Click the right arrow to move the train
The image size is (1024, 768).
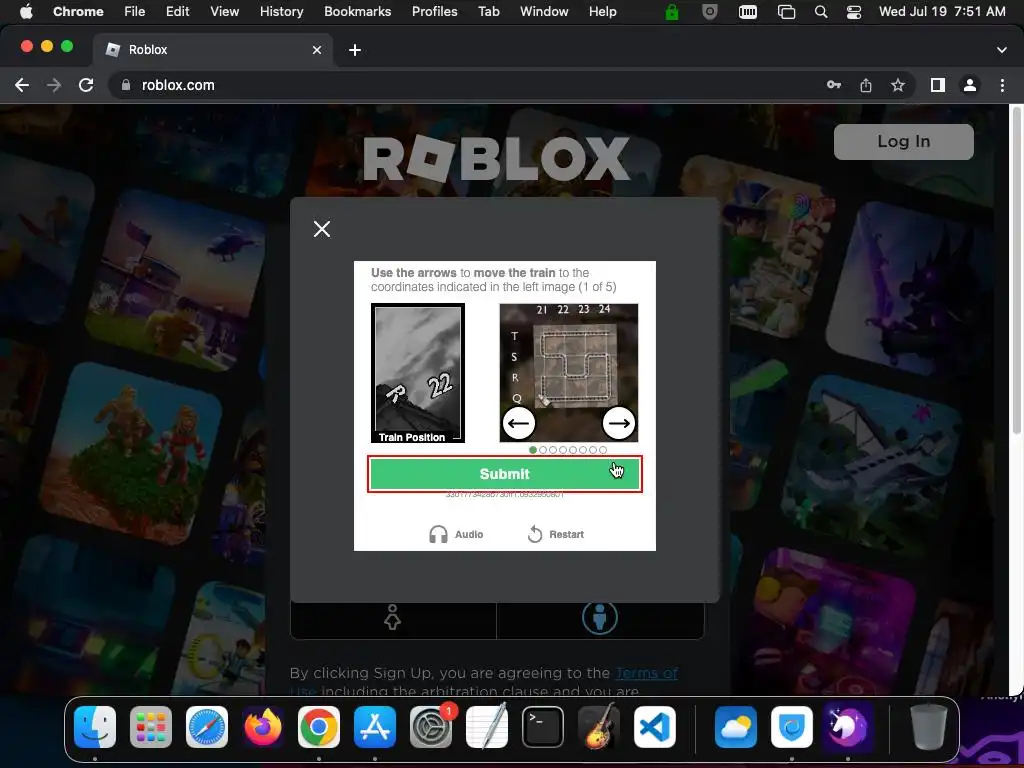coord(618,423)
